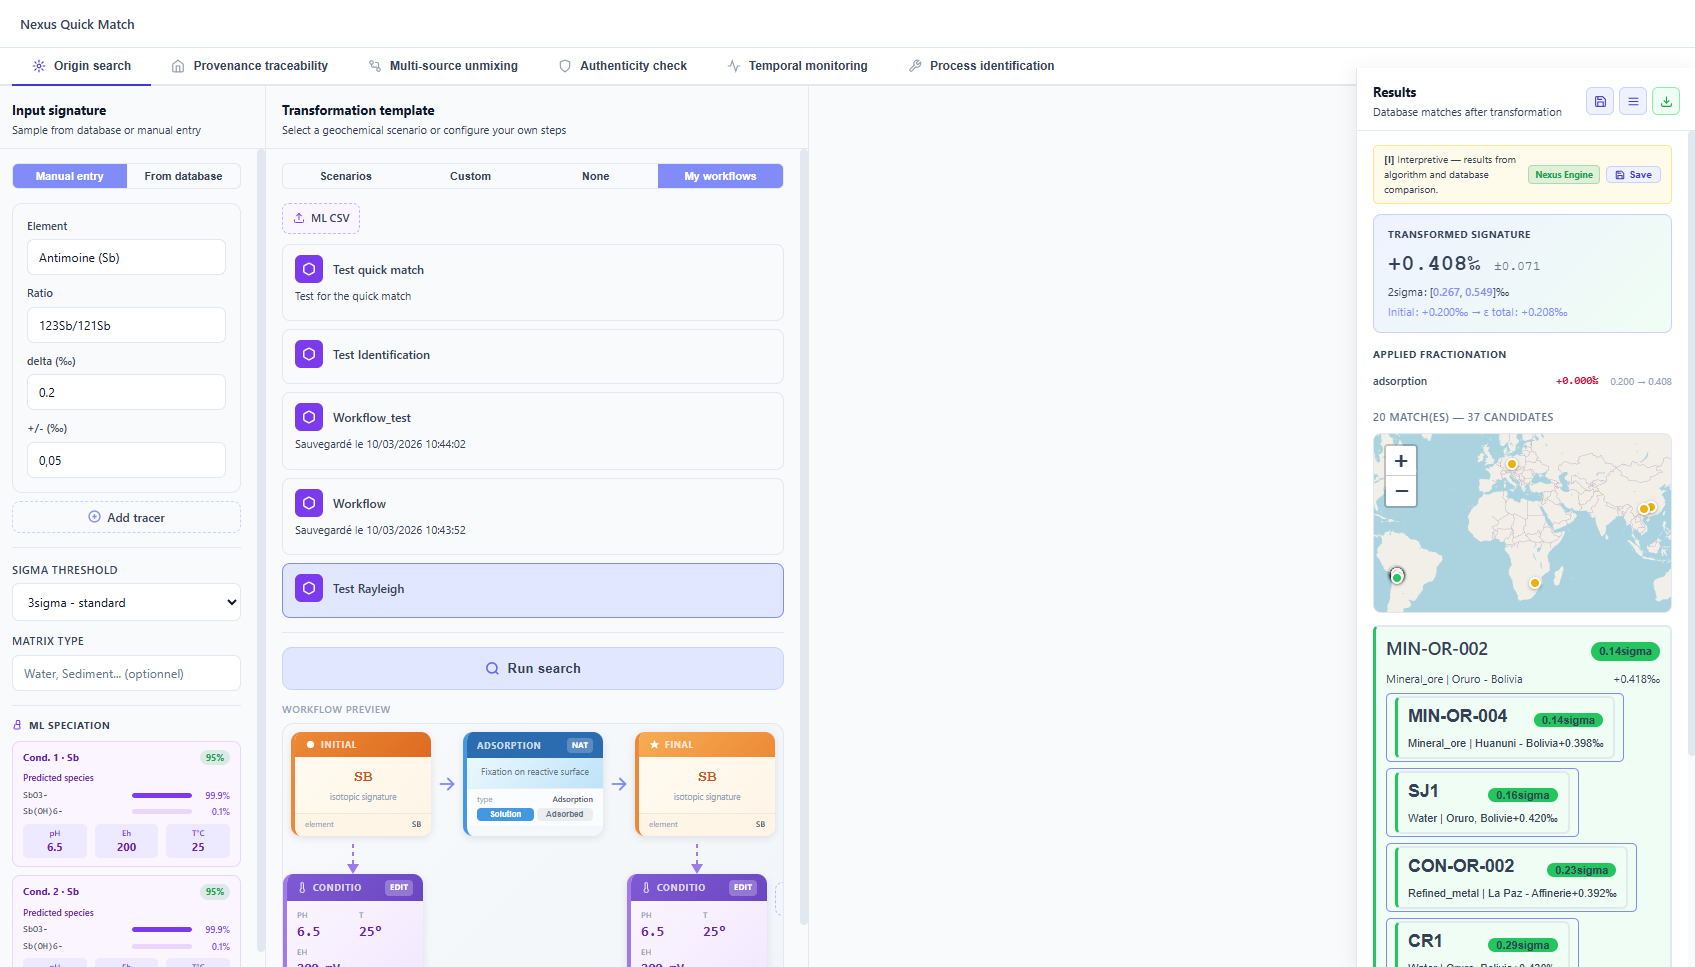Open SJ1 water match card
The width and height of the screenshot is (1695, 967).
(x=1483, y=803)
